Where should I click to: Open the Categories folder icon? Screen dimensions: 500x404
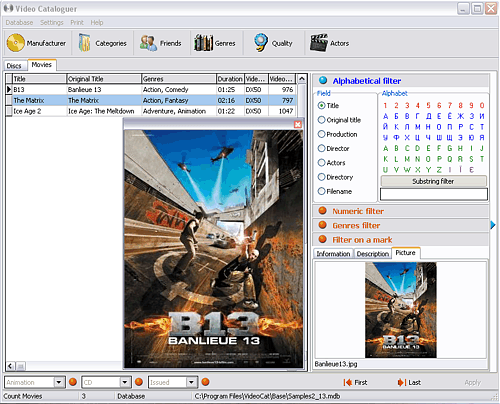click(x=84, y=43)
